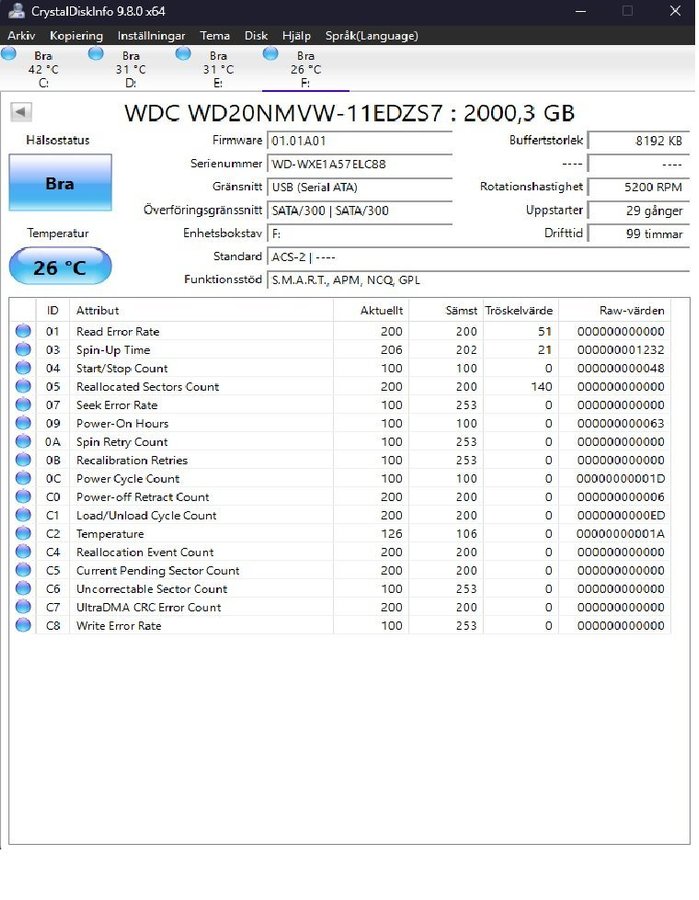Click the CrystalDiskInfo app icon in title bar

[x=14, y=11]
